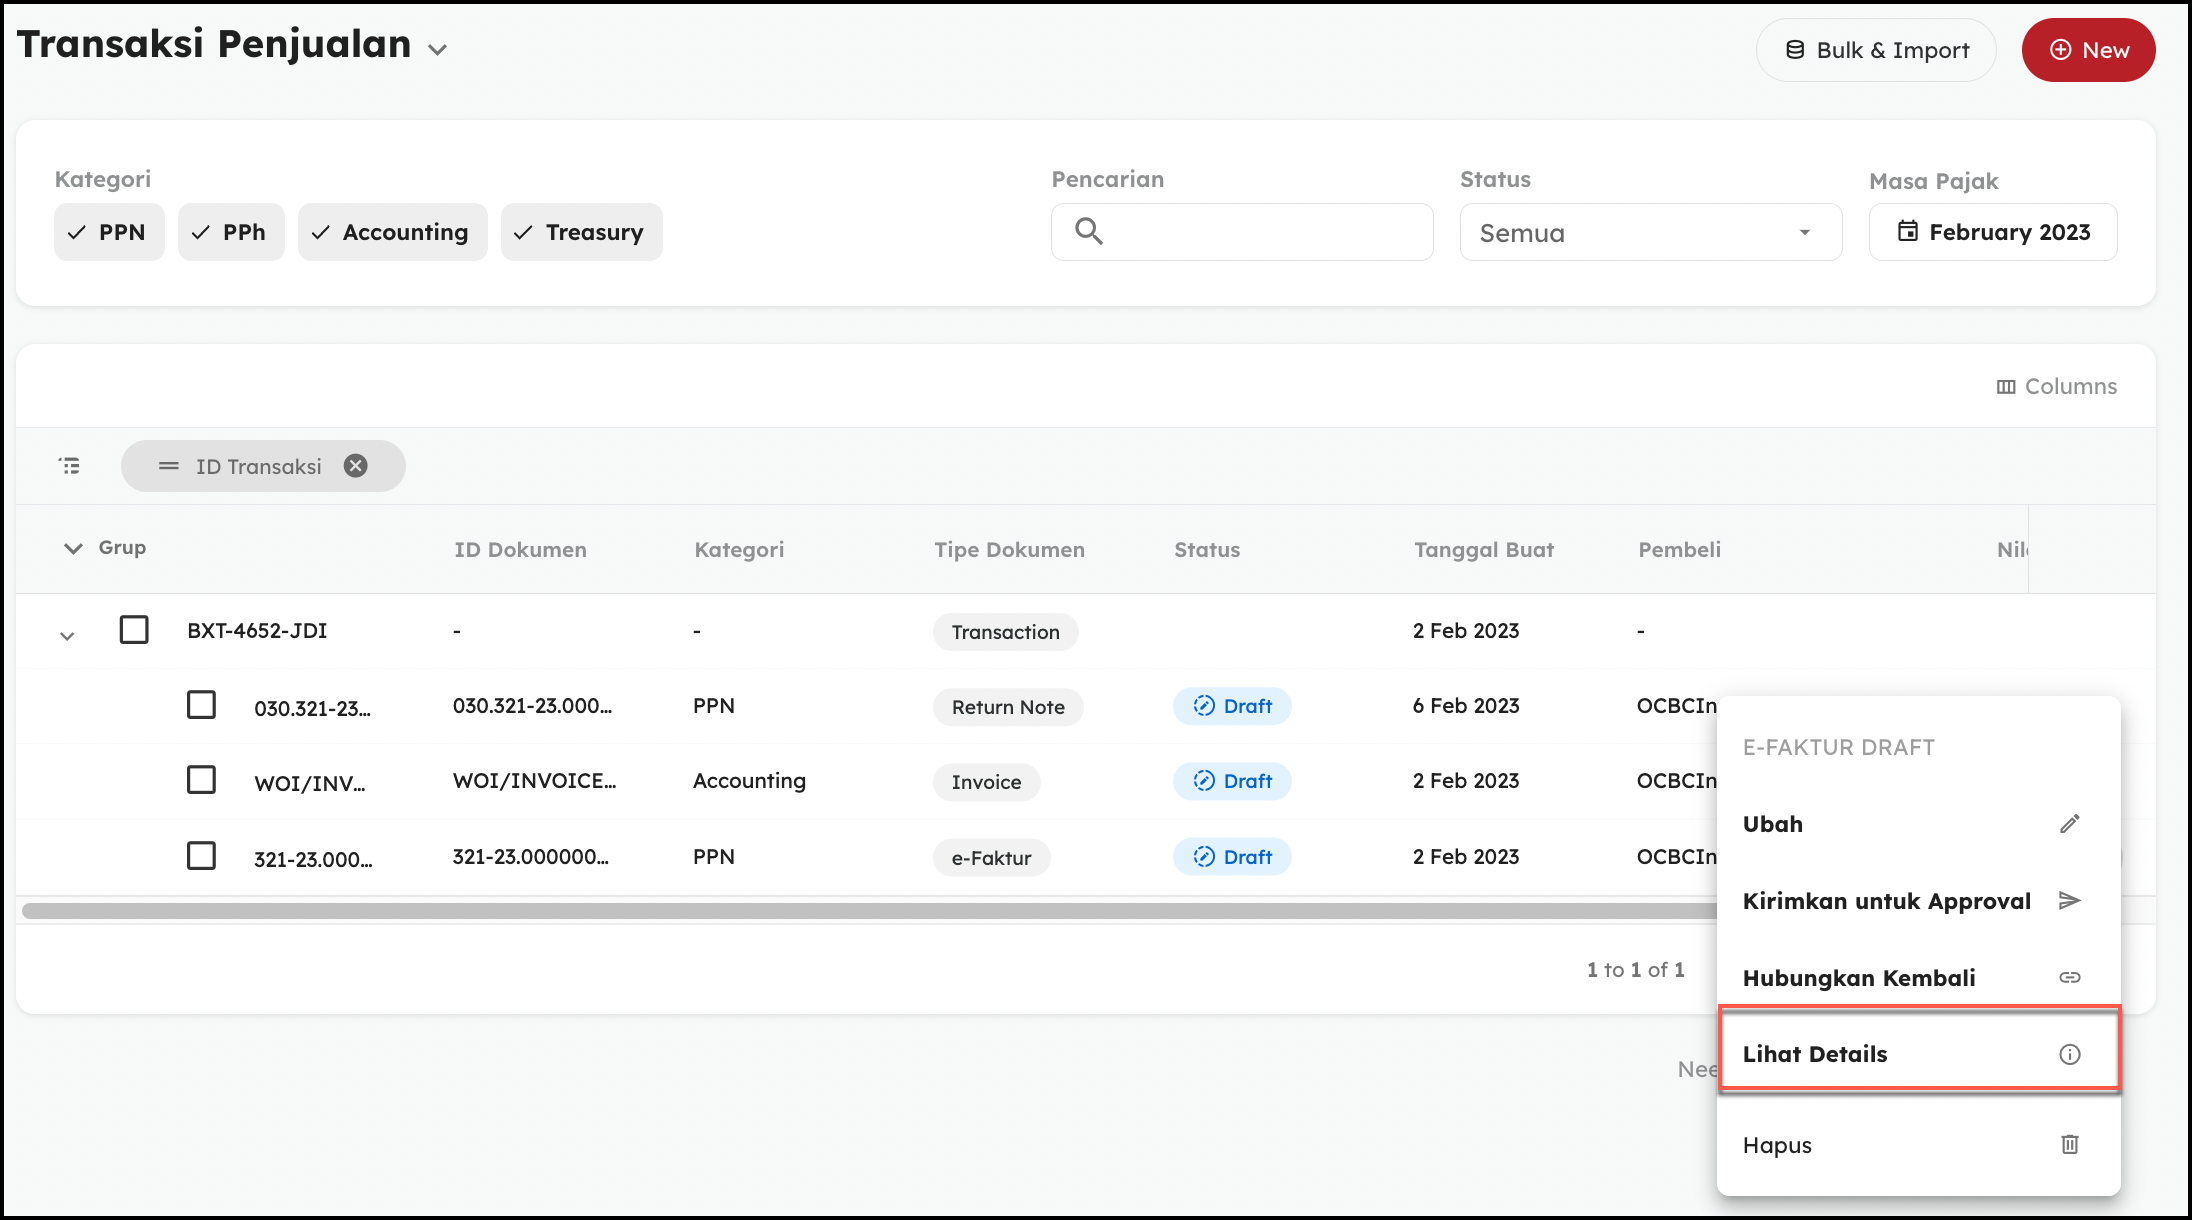The image size is (2192, 1220).
Task: Click the Invoice type tag
Action: coord(986,782)
